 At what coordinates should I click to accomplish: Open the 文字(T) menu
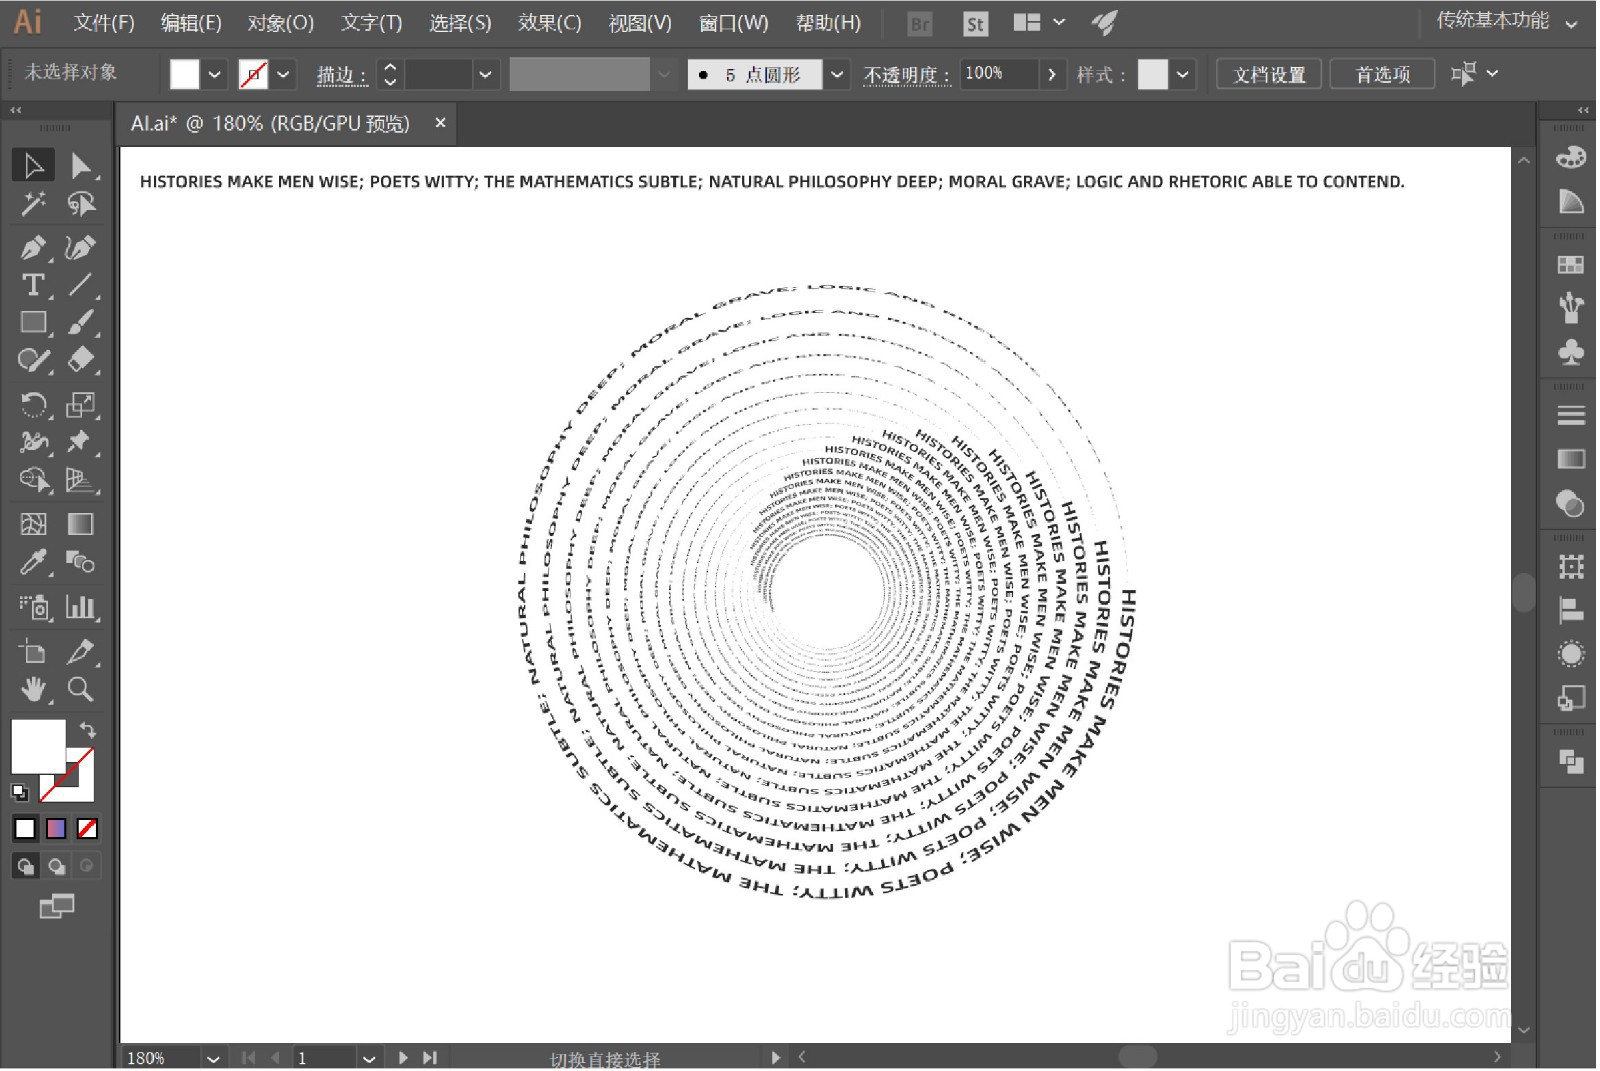click(371, 22)
